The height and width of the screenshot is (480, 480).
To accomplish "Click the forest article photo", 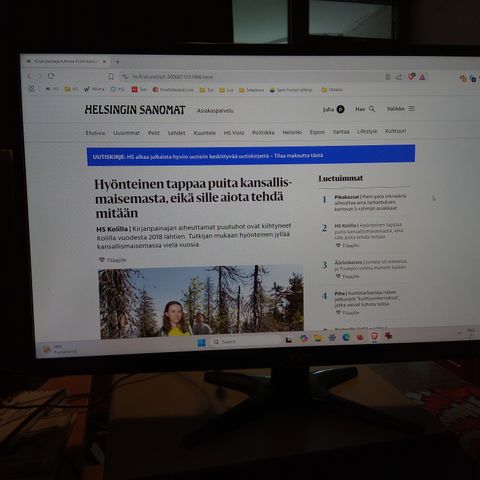I will coord(201,301).
